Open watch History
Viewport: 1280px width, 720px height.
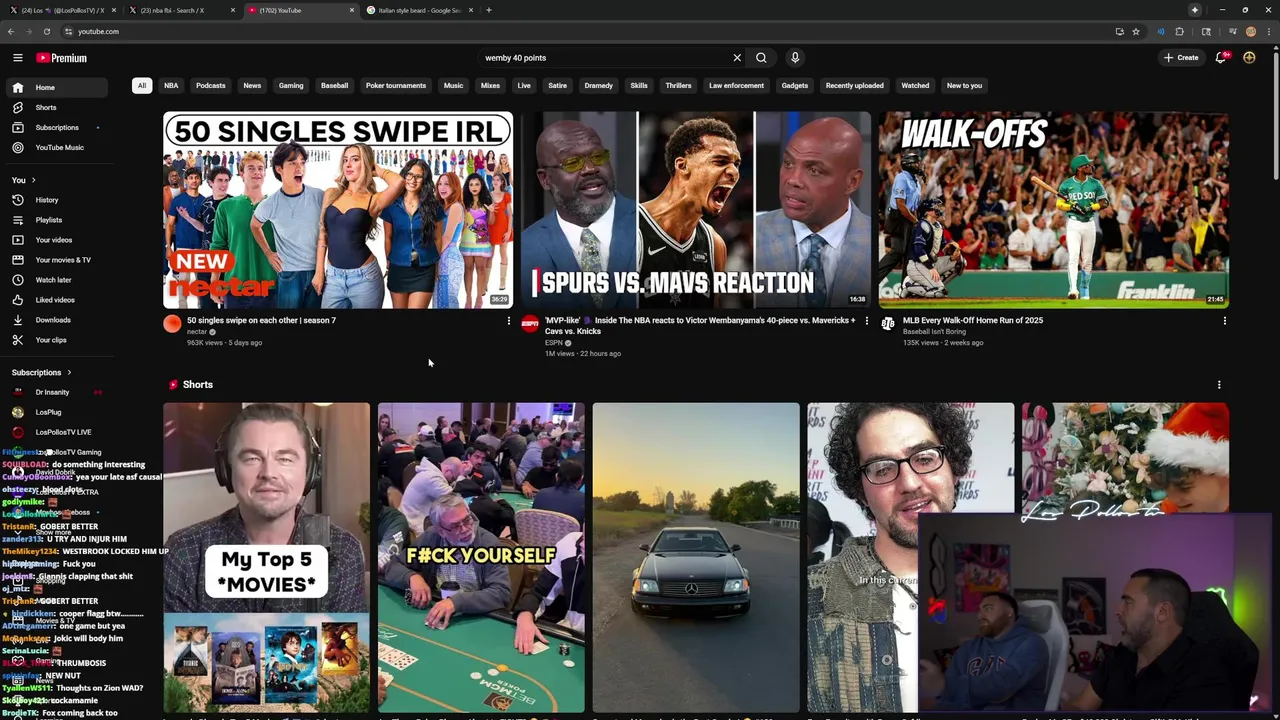pos(55,200)
